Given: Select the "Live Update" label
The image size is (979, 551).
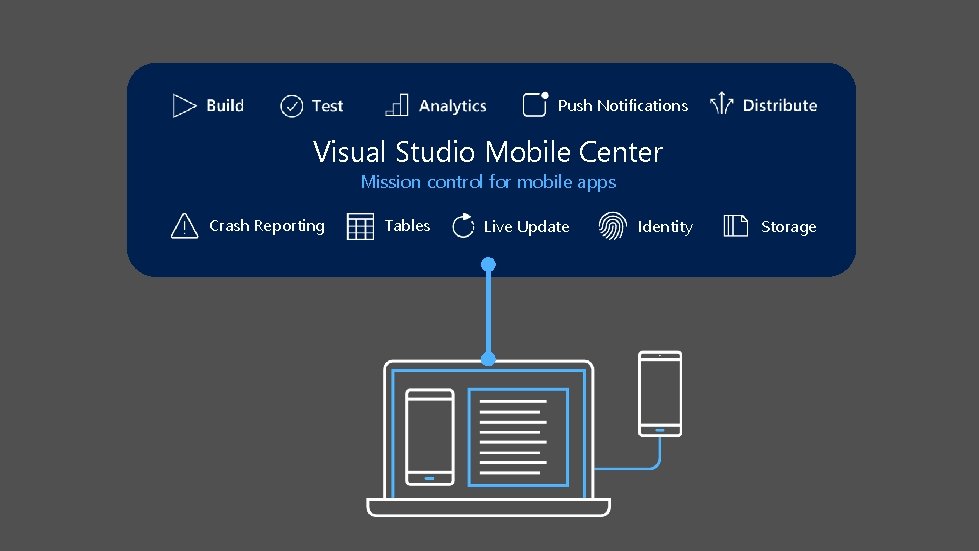Looking at the screenshot, I should point(526,227).
